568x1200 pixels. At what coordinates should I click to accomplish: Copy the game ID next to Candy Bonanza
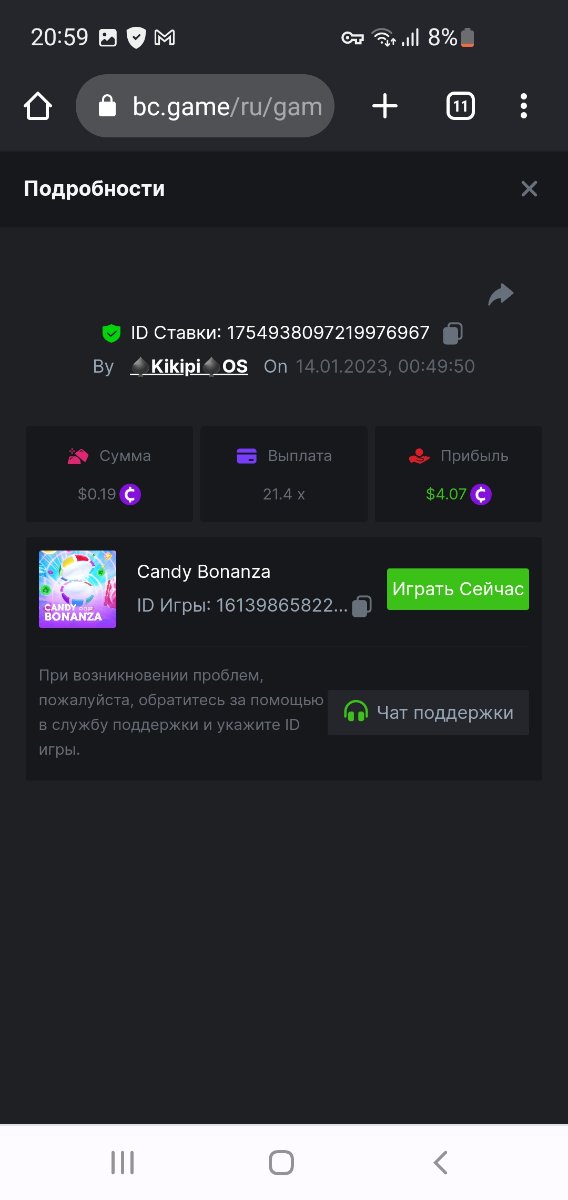pyautogui.click(x=362, y=605)
